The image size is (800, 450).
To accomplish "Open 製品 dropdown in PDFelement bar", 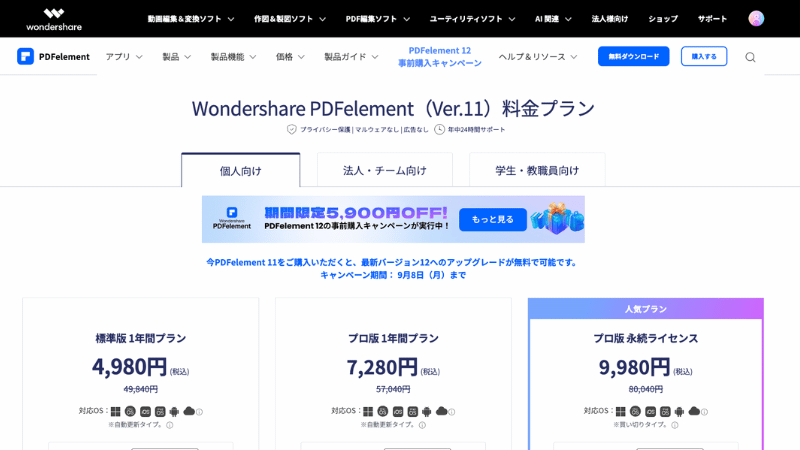I will pos(177,57).
